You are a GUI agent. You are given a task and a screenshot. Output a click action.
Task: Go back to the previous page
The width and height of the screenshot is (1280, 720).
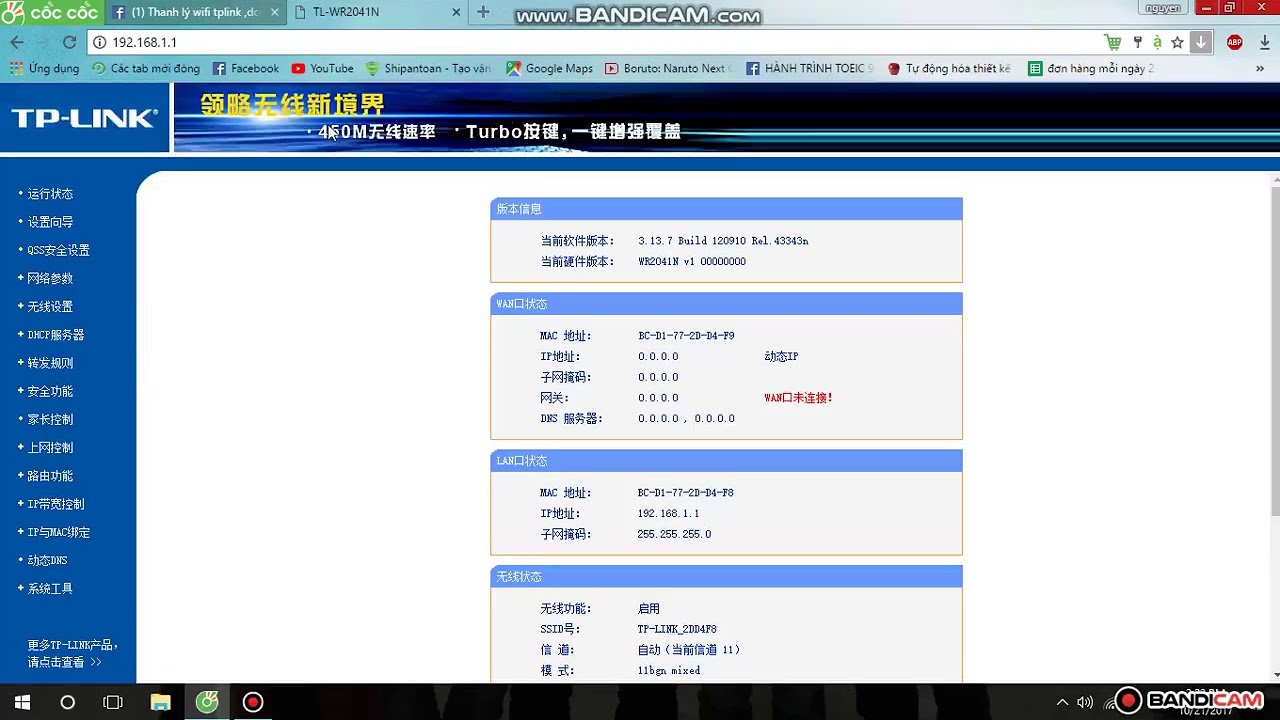16,42
